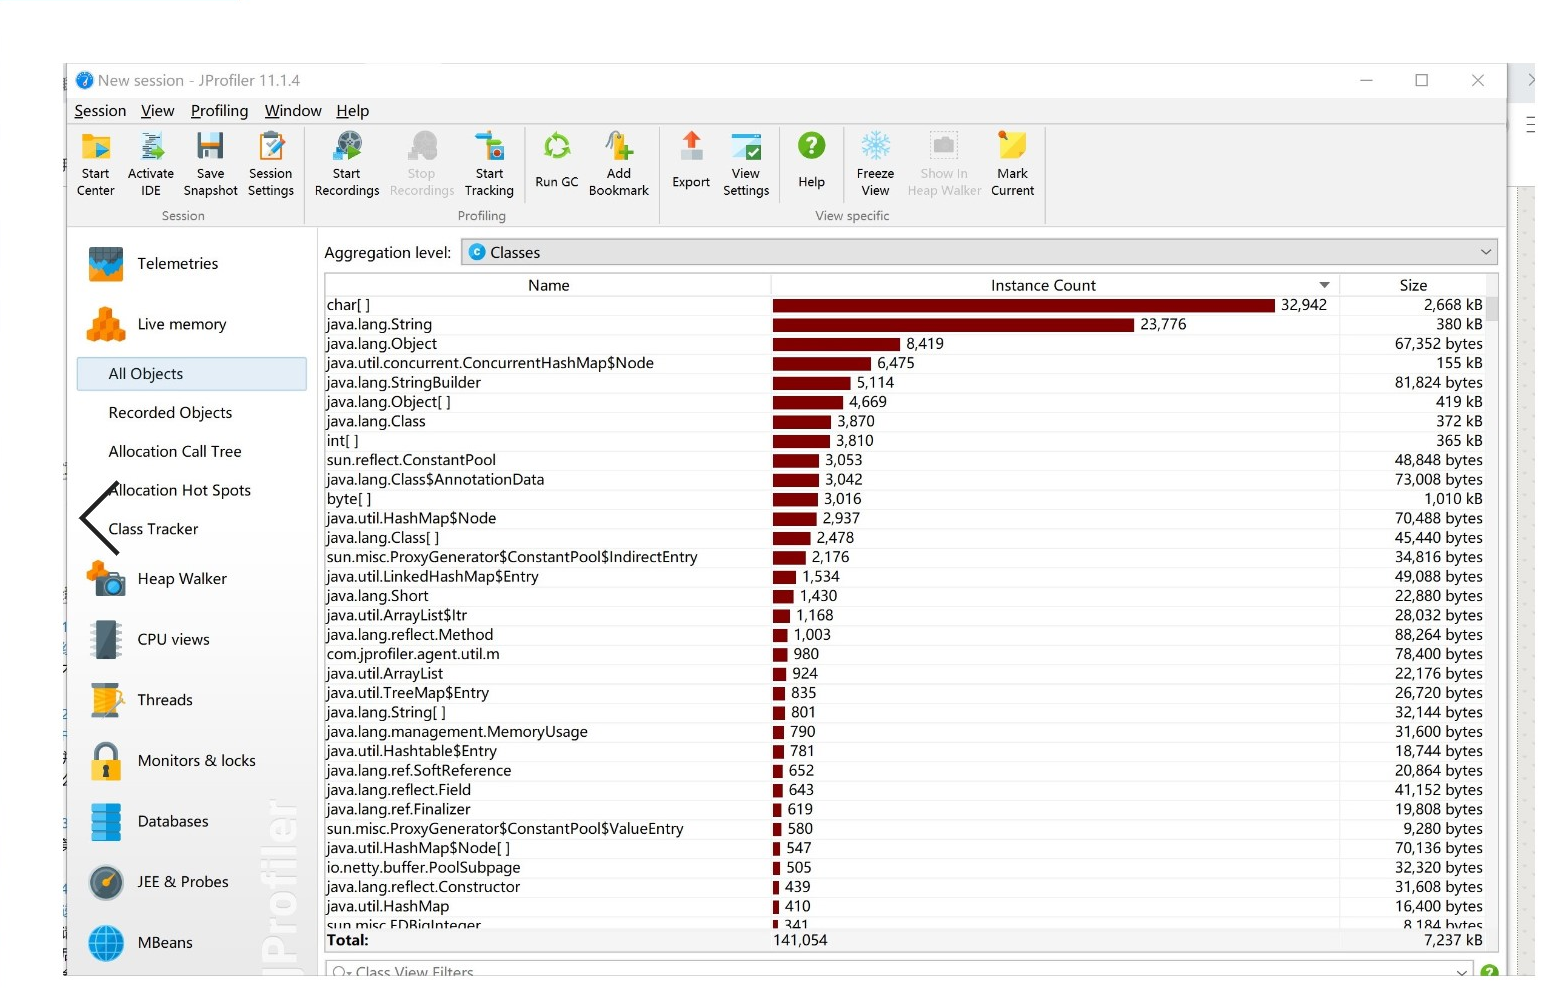Click the com.jprofiler.agent.util.m row
Screen dimensions: 1565x988
point(905,654)
